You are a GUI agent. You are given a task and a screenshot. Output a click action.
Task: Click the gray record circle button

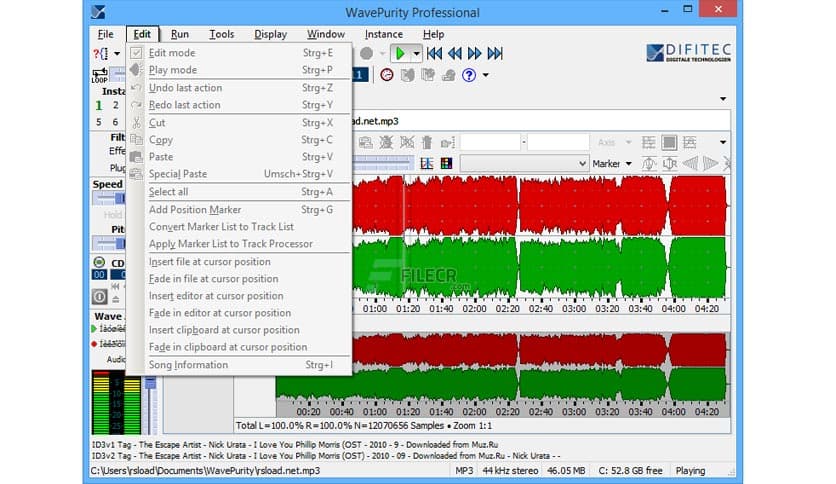pyautogui.click(x=366, y=53)
